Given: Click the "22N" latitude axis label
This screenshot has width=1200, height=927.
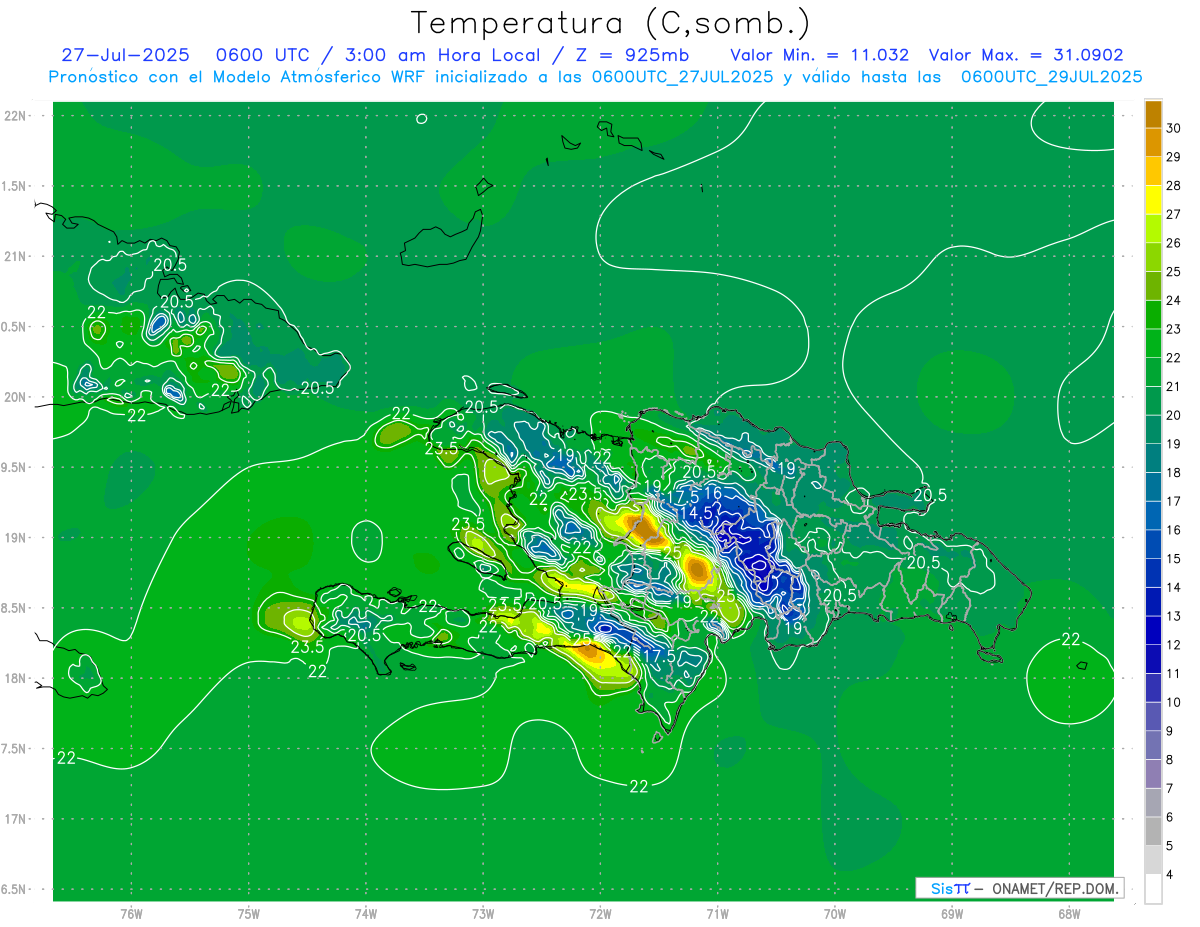Looking at the screenshot, I should tap(17, 115).
